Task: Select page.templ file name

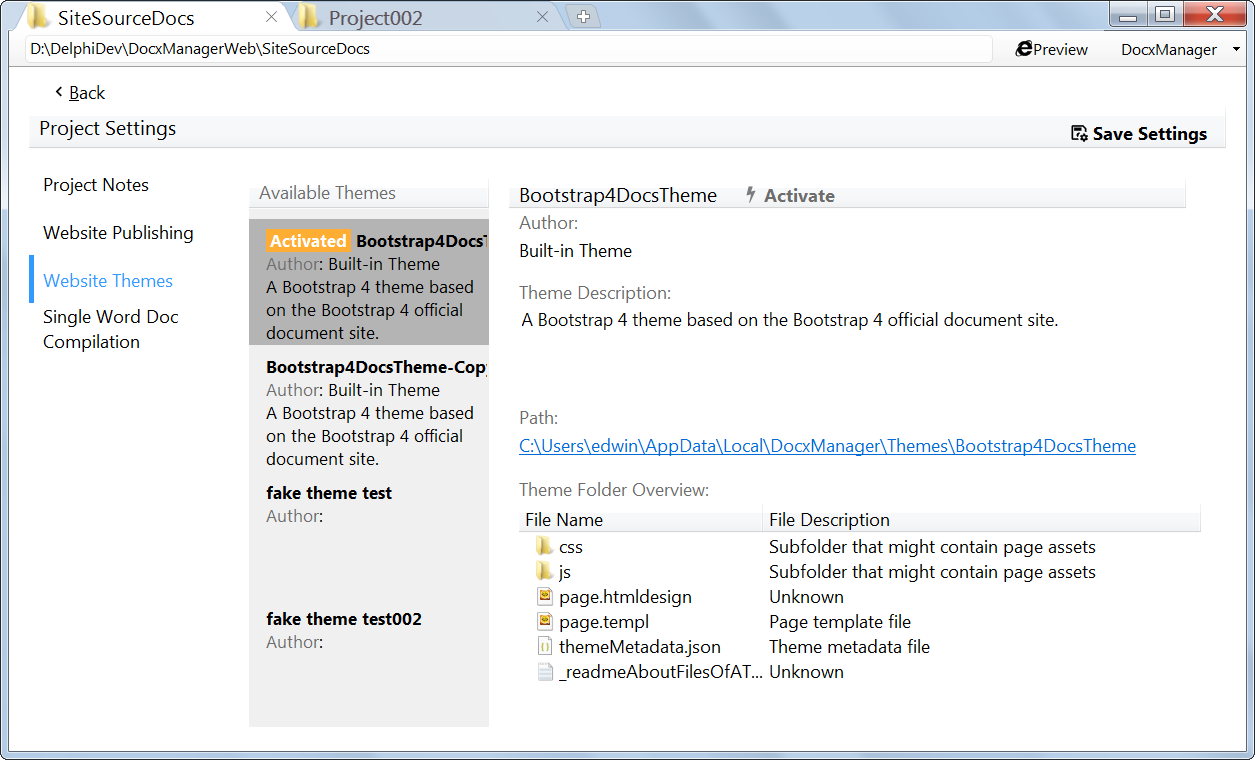Action: (604, 622)
